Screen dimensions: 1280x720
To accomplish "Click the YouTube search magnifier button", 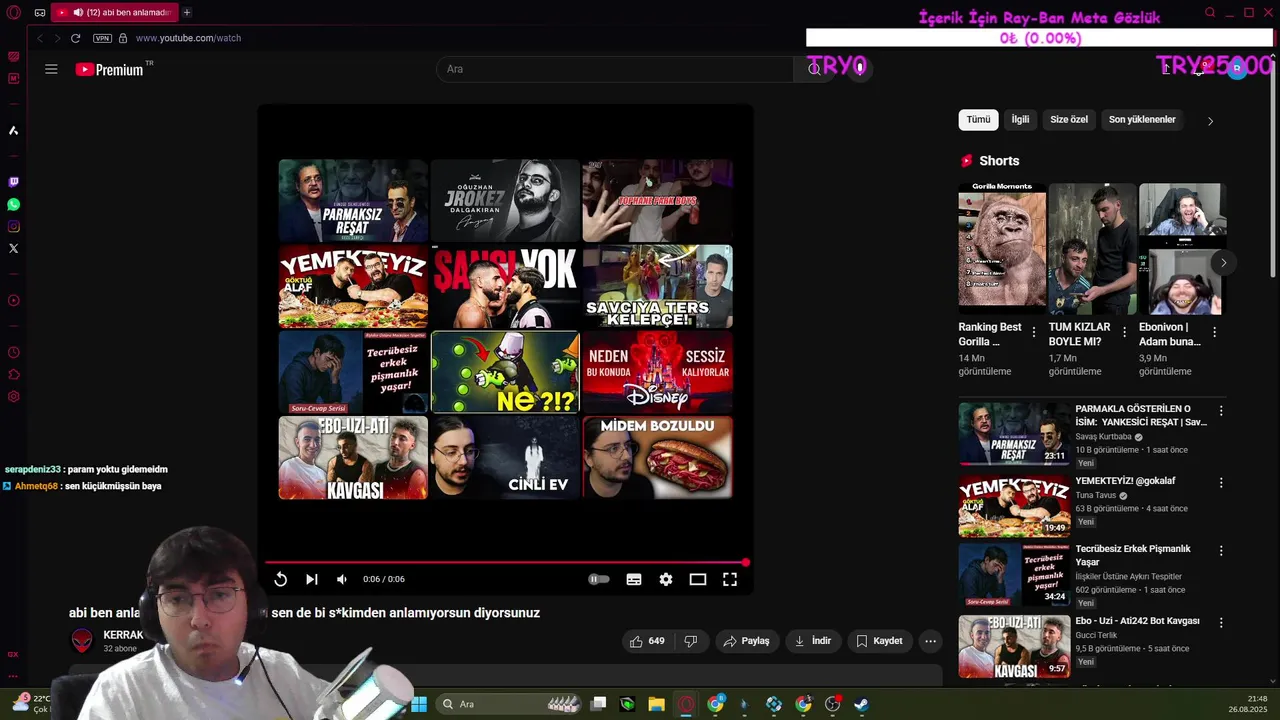I will coord(814,69).
